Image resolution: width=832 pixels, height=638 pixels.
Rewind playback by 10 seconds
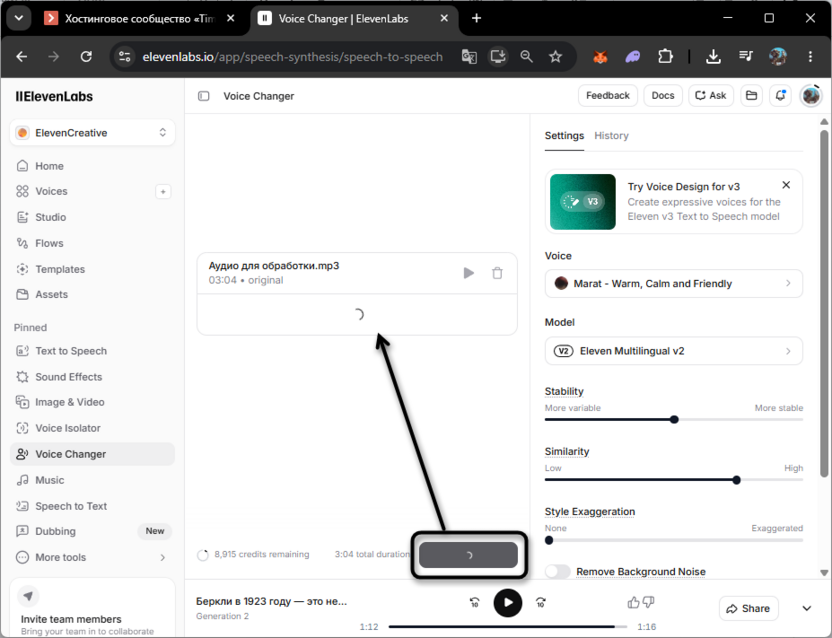click(x=474, y=602)
